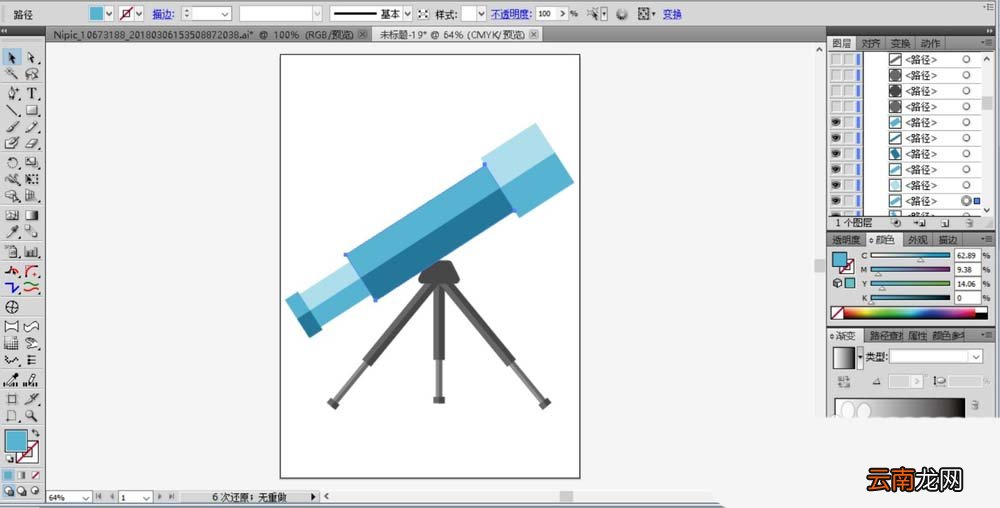Switch to the 变换 panel tab

pos(901,43)
